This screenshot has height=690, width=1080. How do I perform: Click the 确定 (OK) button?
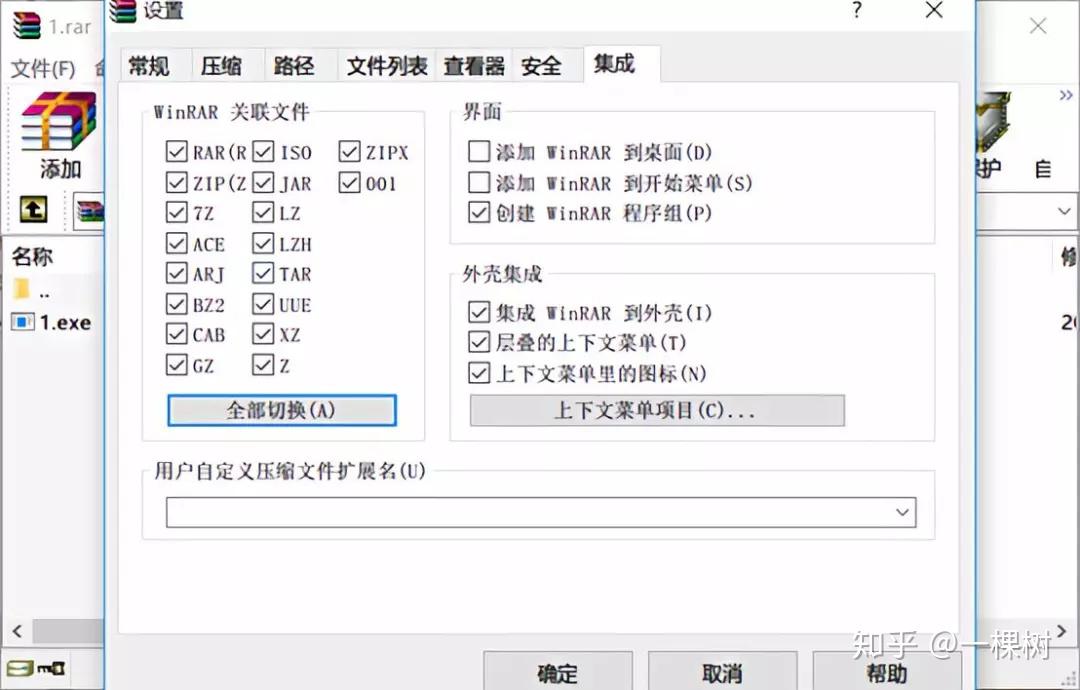point(557,671)
